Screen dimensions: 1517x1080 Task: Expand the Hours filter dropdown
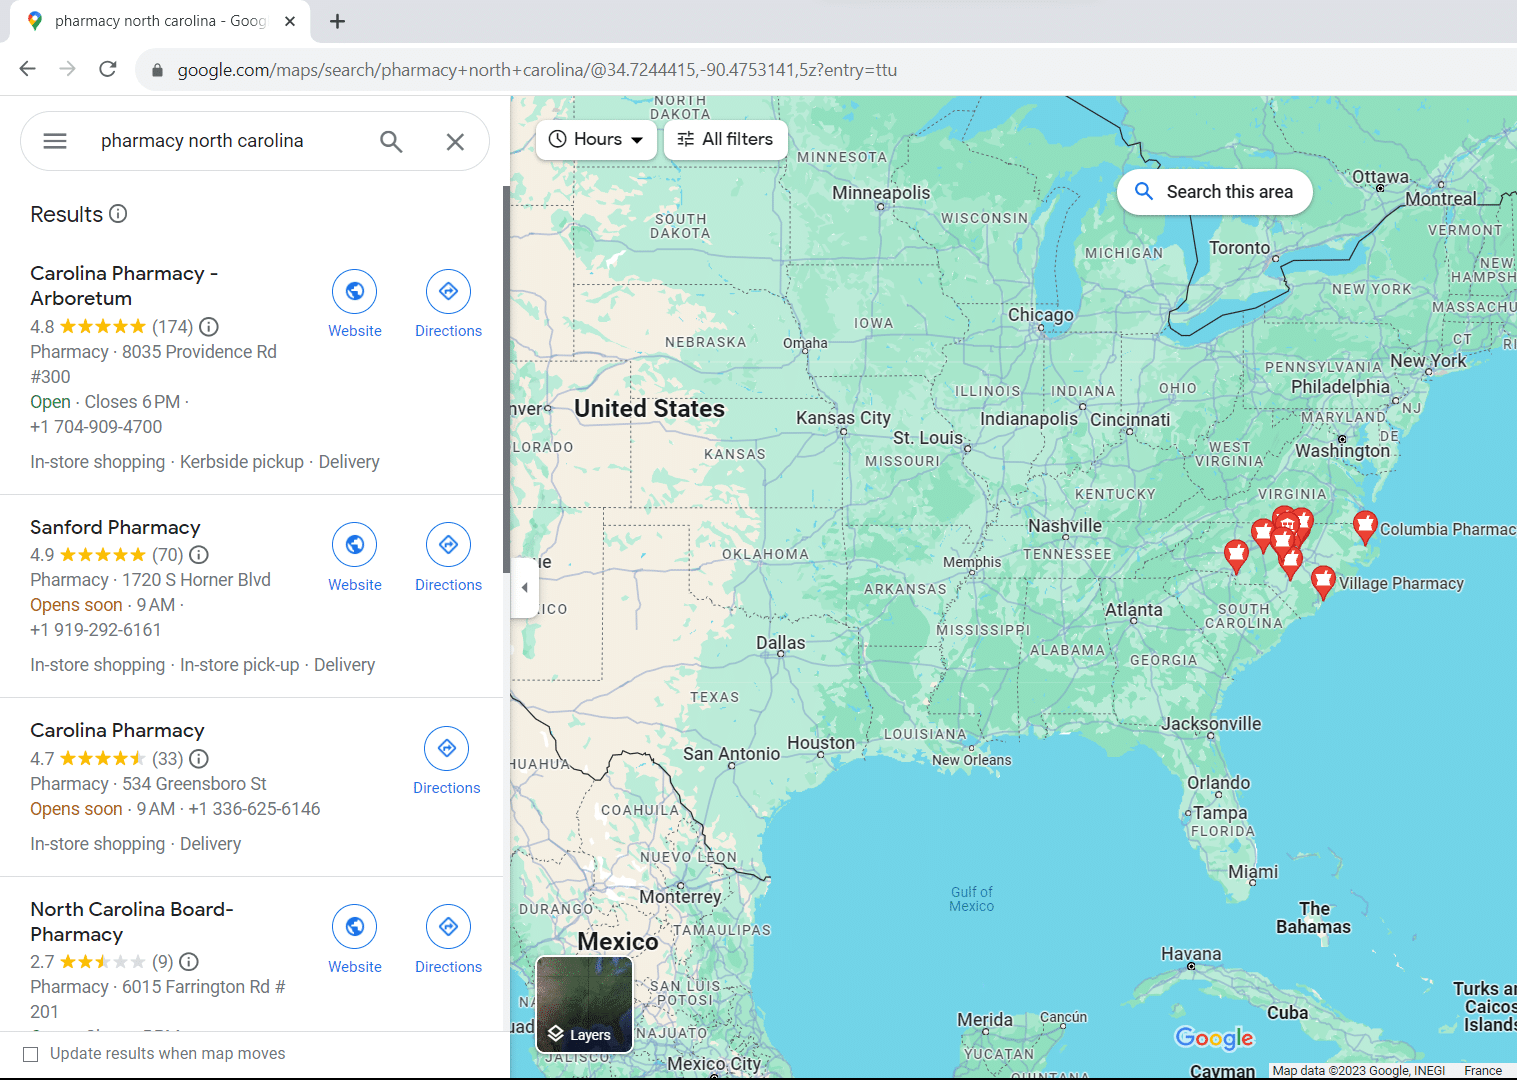coord(596,139)
